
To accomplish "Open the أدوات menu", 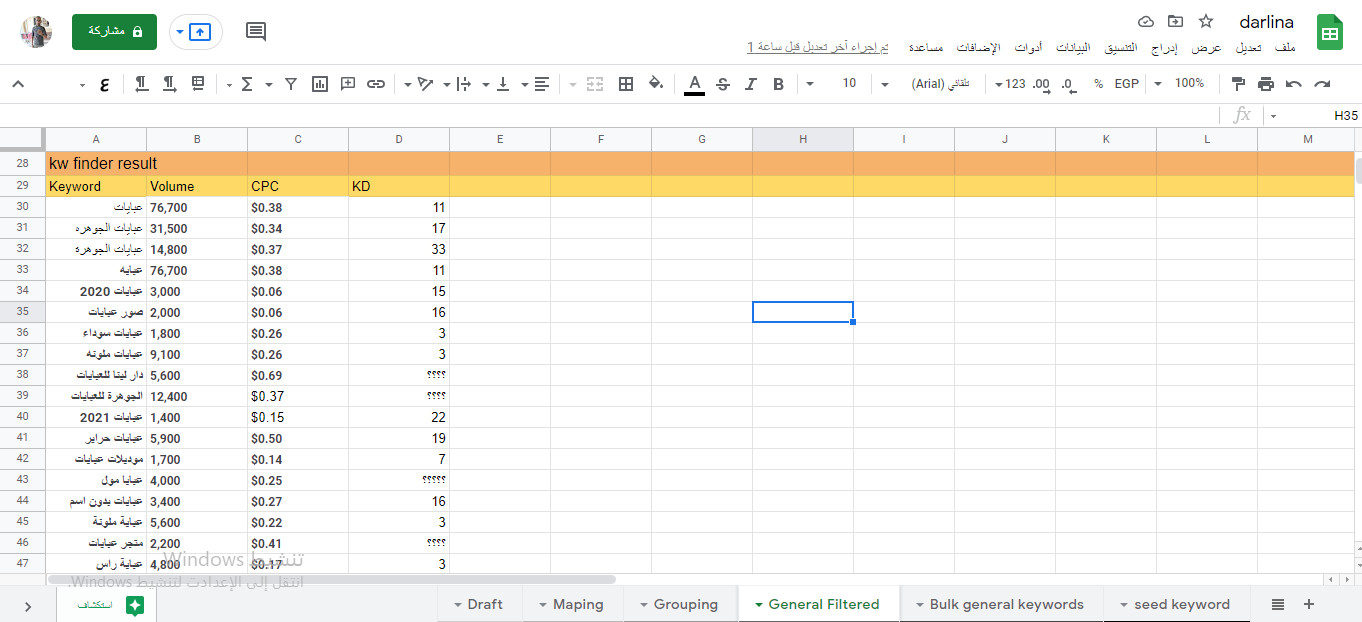I will [1028, 48].
